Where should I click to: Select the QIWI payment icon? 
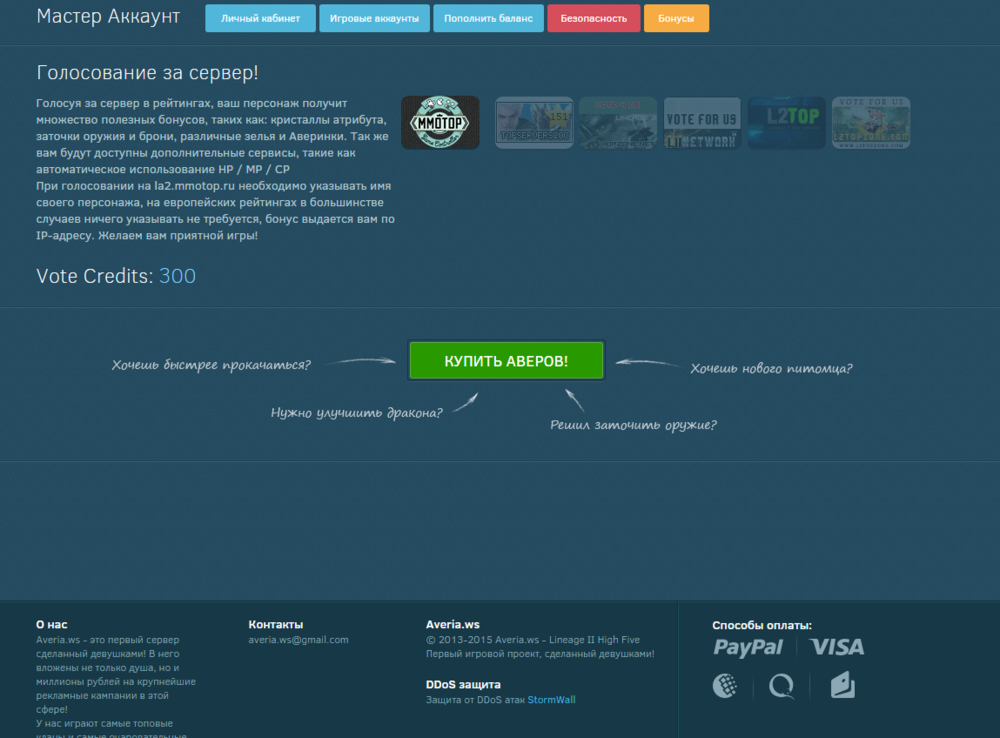[x=781, y=685]
